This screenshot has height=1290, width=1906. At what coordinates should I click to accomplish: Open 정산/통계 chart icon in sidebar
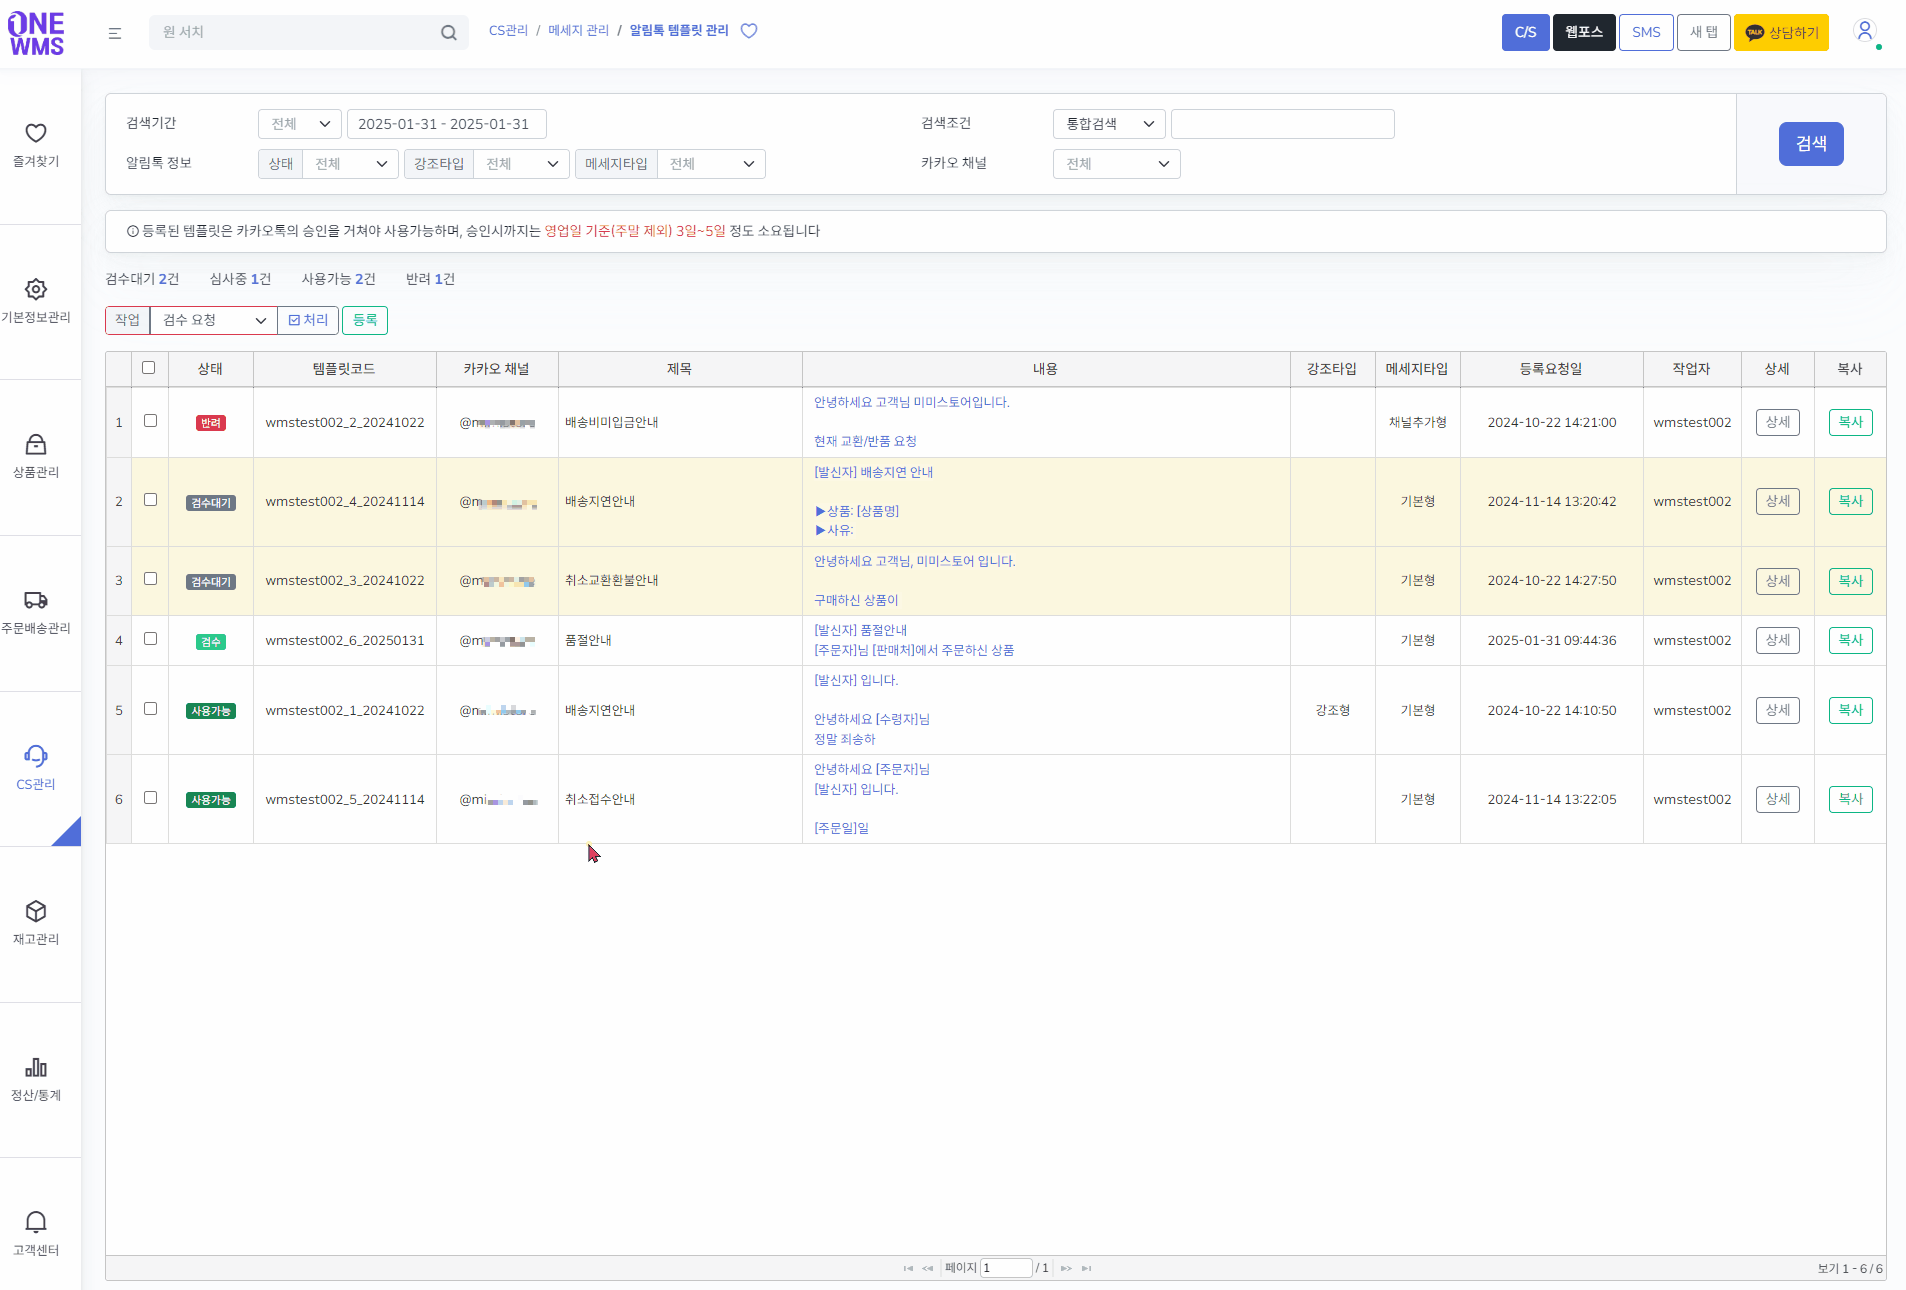click(36, 1067)
